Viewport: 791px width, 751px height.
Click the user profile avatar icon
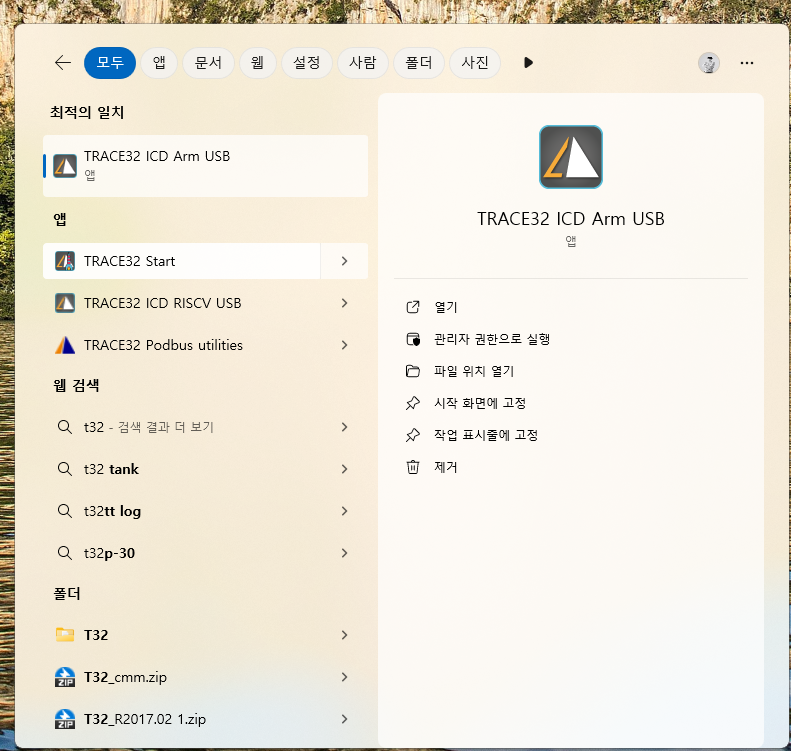pyautogui.click(x=708, y=63)
